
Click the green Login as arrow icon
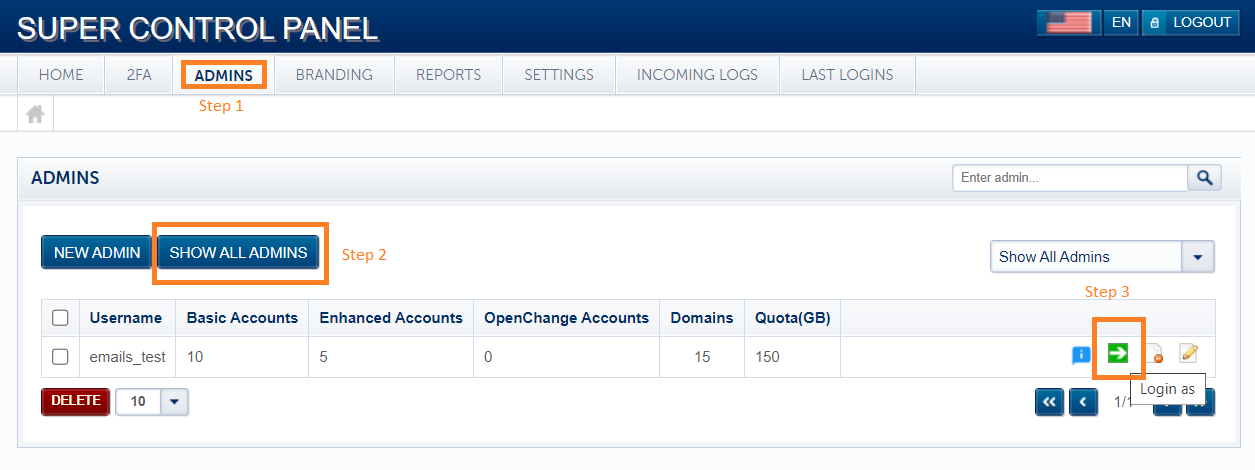click(x=1118, y=353)
